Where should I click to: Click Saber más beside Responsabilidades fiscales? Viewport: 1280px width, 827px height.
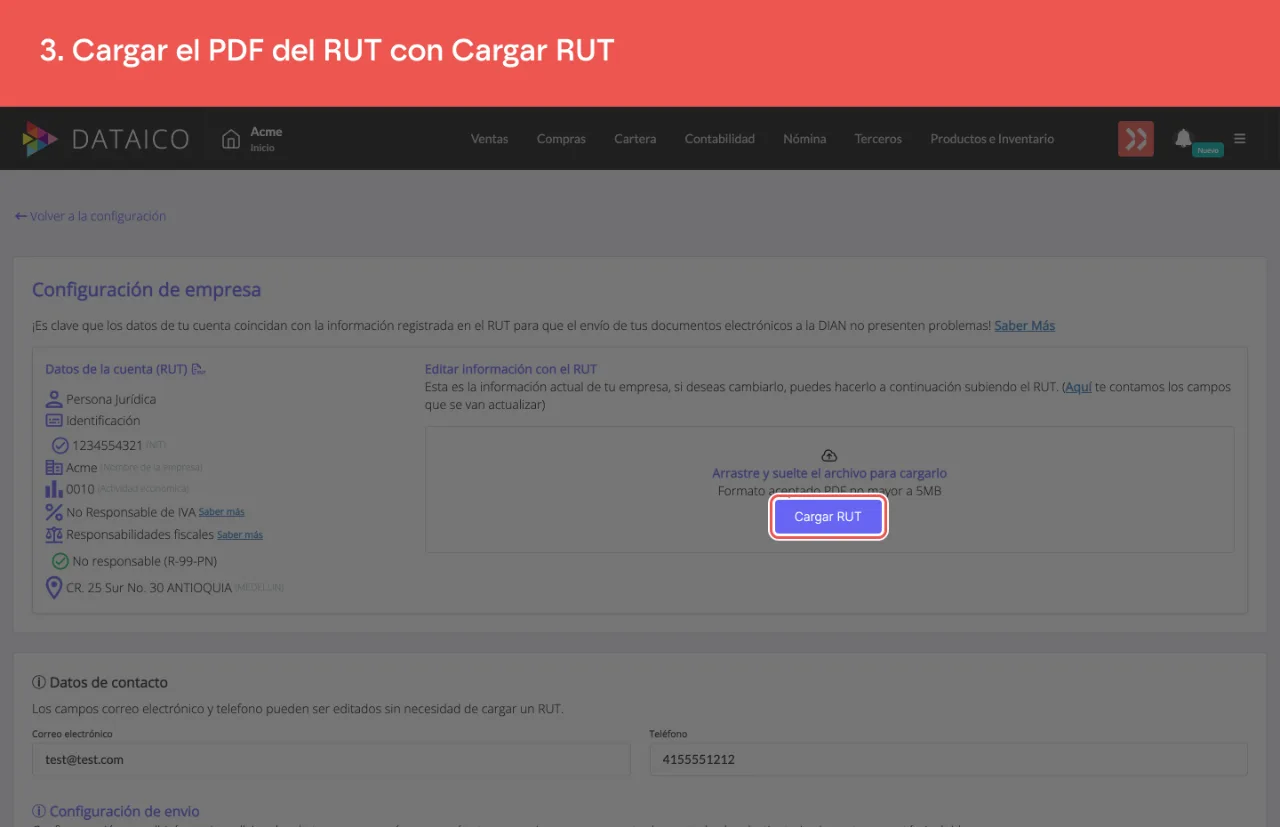(x=240, y=535)
